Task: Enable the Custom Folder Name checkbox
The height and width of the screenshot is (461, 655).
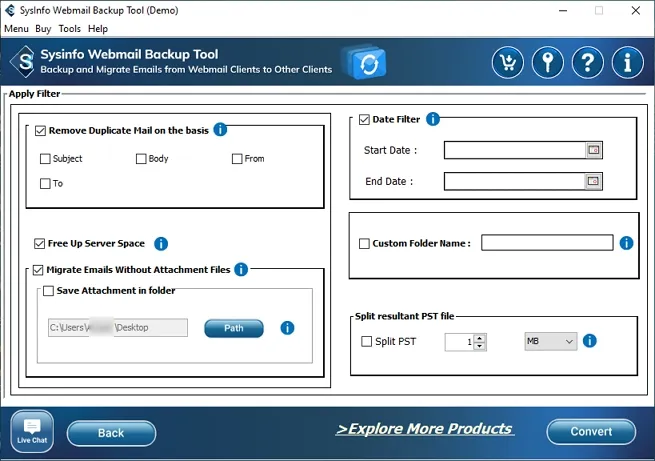Action: 364,243
